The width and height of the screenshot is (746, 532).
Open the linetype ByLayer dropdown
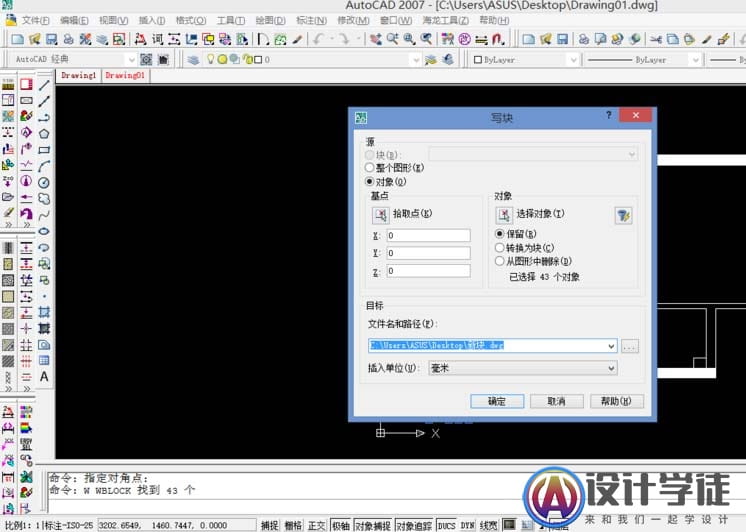click(695, 59)
